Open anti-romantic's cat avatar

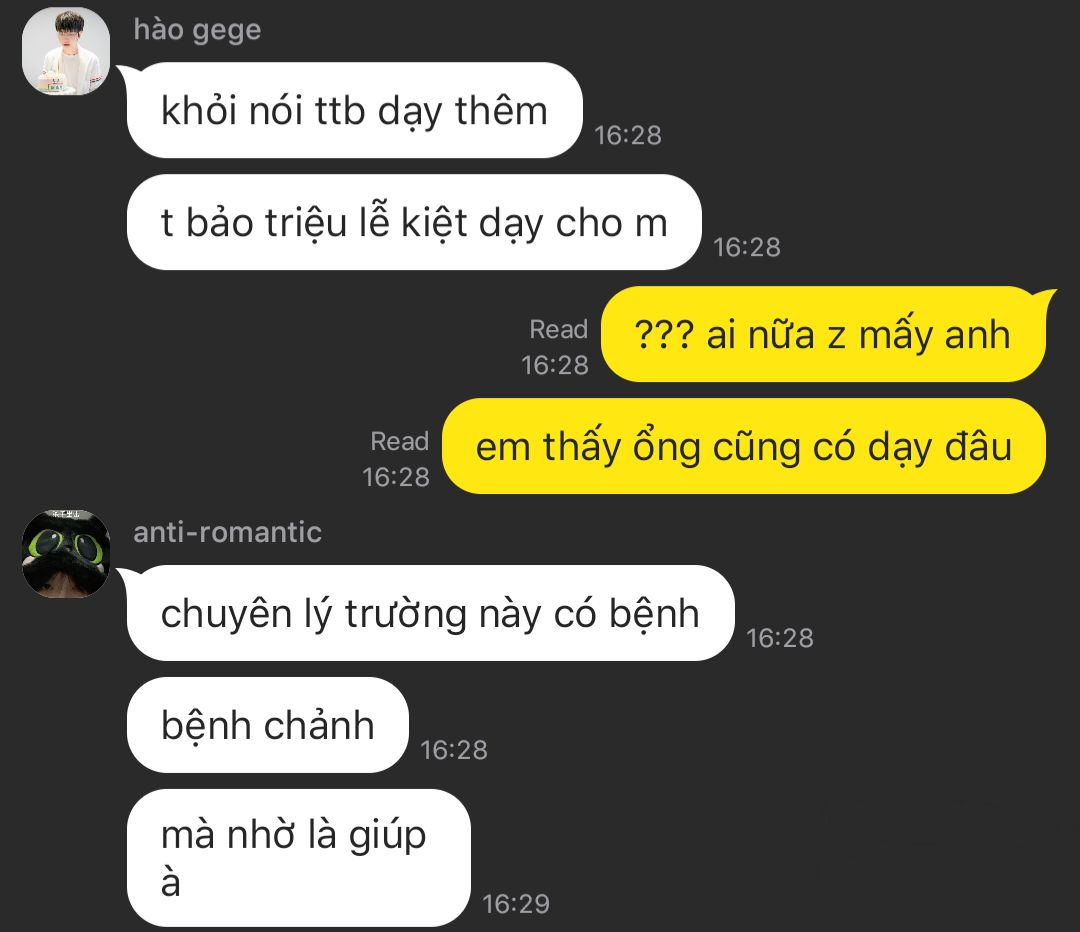coord(65,553)
